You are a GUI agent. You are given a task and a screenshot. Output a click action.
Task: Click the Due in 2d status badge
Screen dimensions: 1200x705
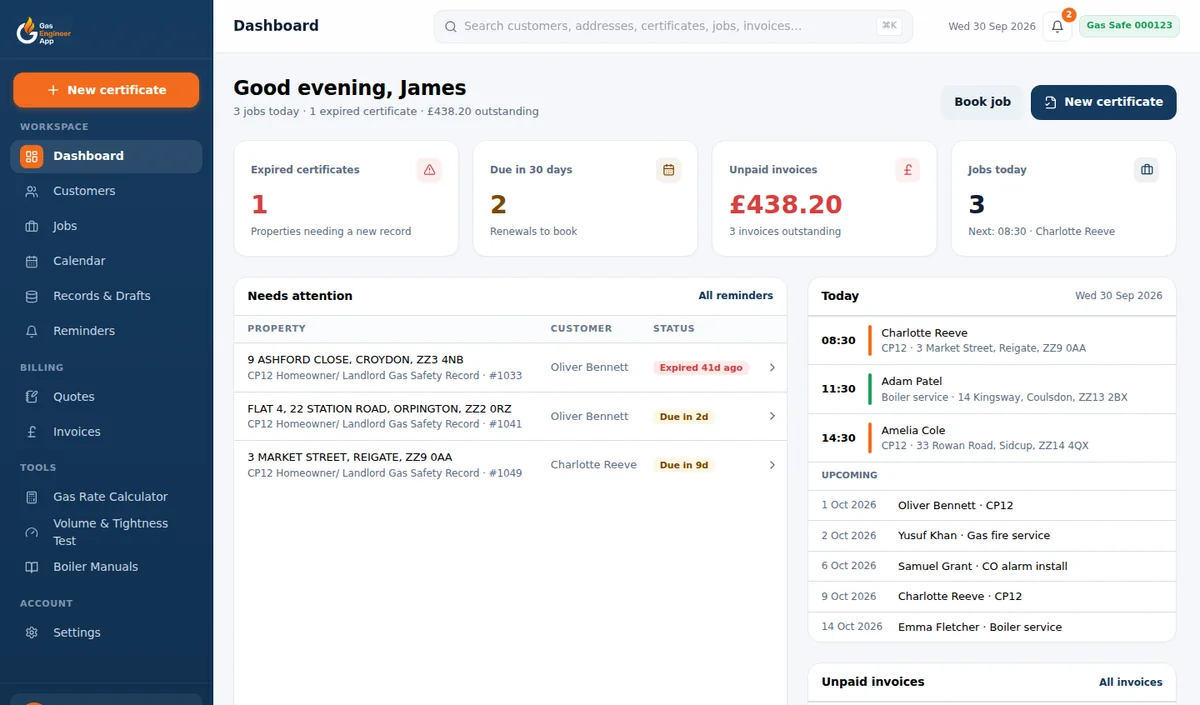684,417
